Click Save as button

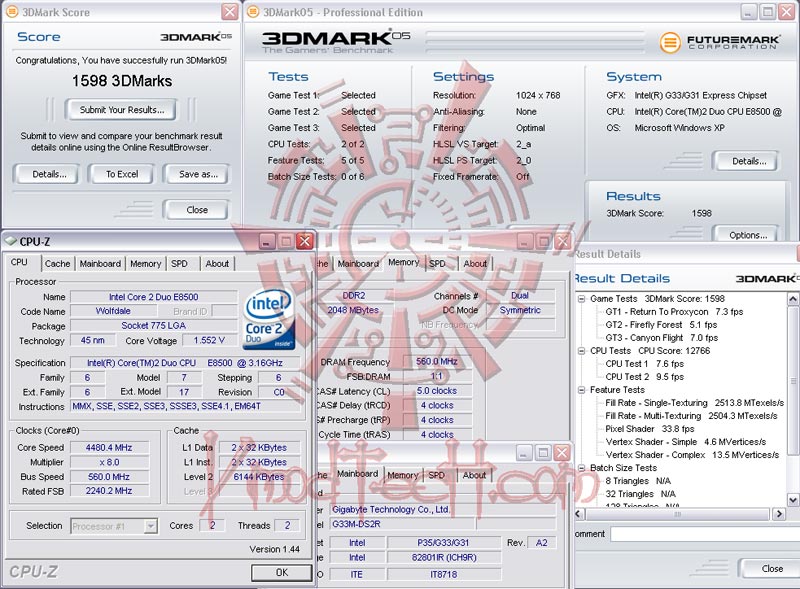point(198,174)
